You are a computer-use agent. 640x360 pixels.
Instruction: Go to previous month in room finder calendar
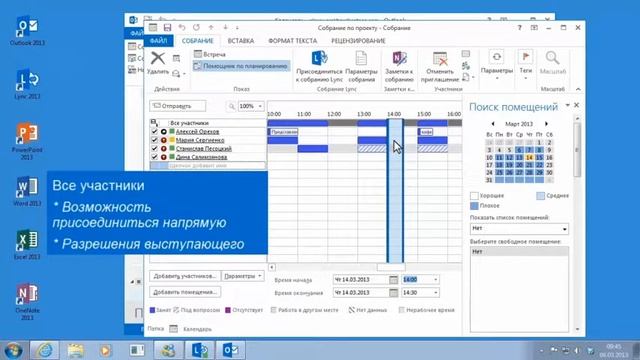tap(493, 124)
